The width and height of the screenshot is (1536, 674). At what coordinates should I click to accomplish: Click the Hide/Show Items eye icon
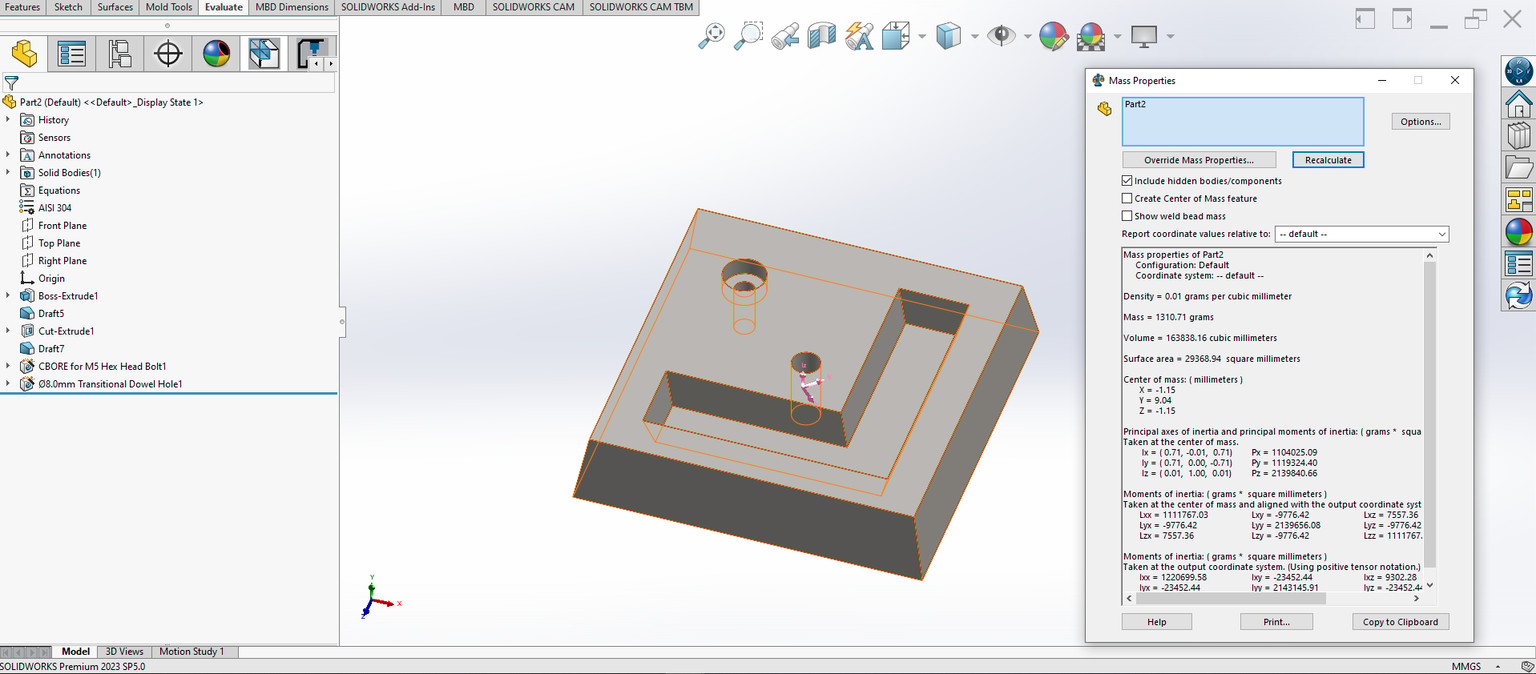pyautogui.click(x=1001, y=36)
